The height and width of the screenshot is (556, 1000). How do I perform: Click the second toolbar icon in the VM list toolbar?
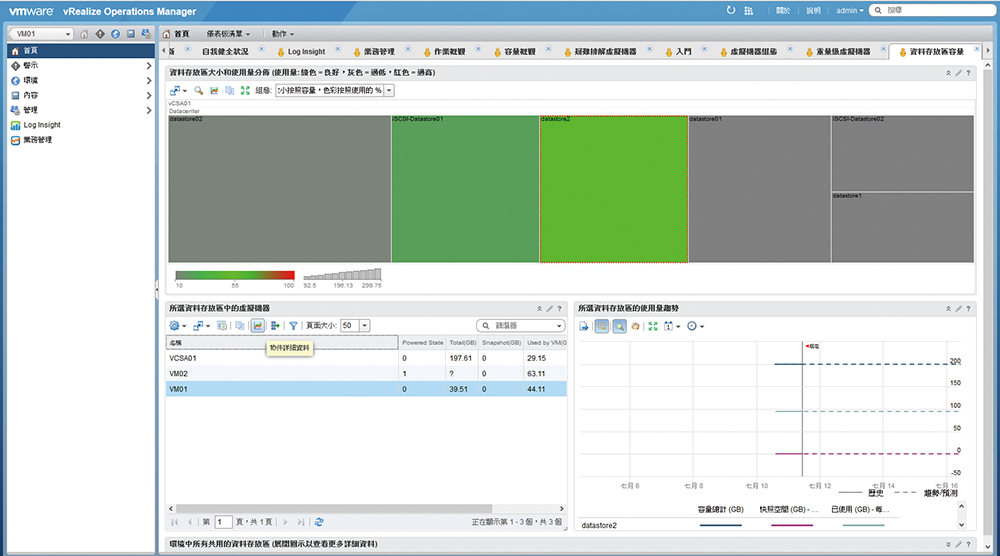click(201, 326)
